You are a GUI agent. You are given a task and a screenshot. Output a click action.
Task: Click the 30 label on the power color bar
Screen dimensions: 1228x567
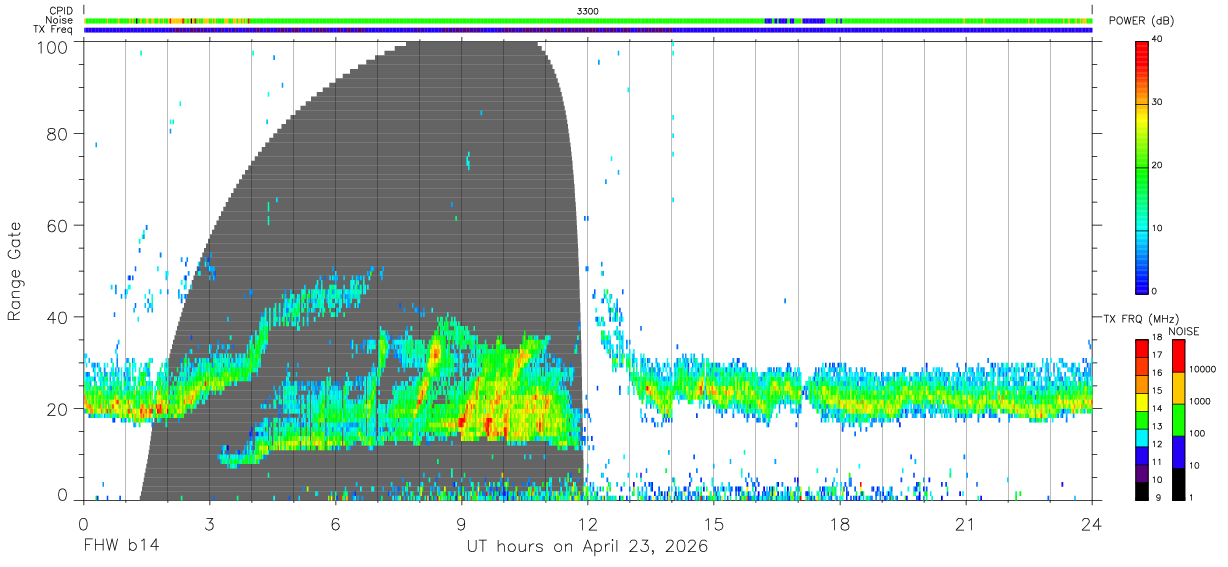click(x=1157, y=102)
